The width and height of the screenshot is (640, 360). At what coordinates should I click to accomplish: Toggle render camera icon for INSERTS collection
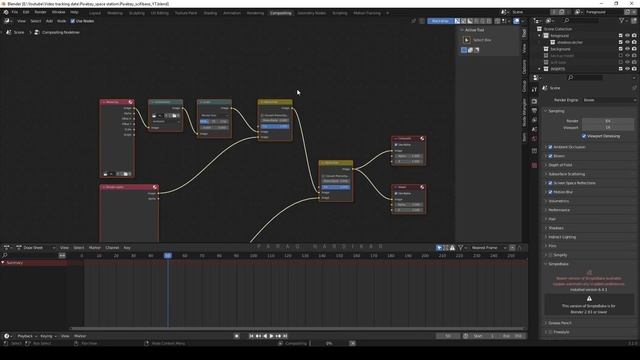pos(634,69)
